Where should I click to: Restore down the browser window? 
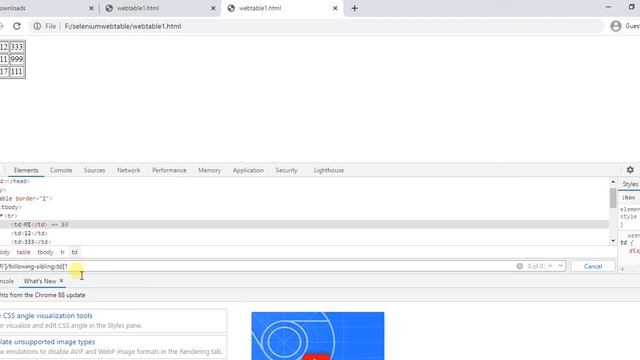[x=631, y=7]
